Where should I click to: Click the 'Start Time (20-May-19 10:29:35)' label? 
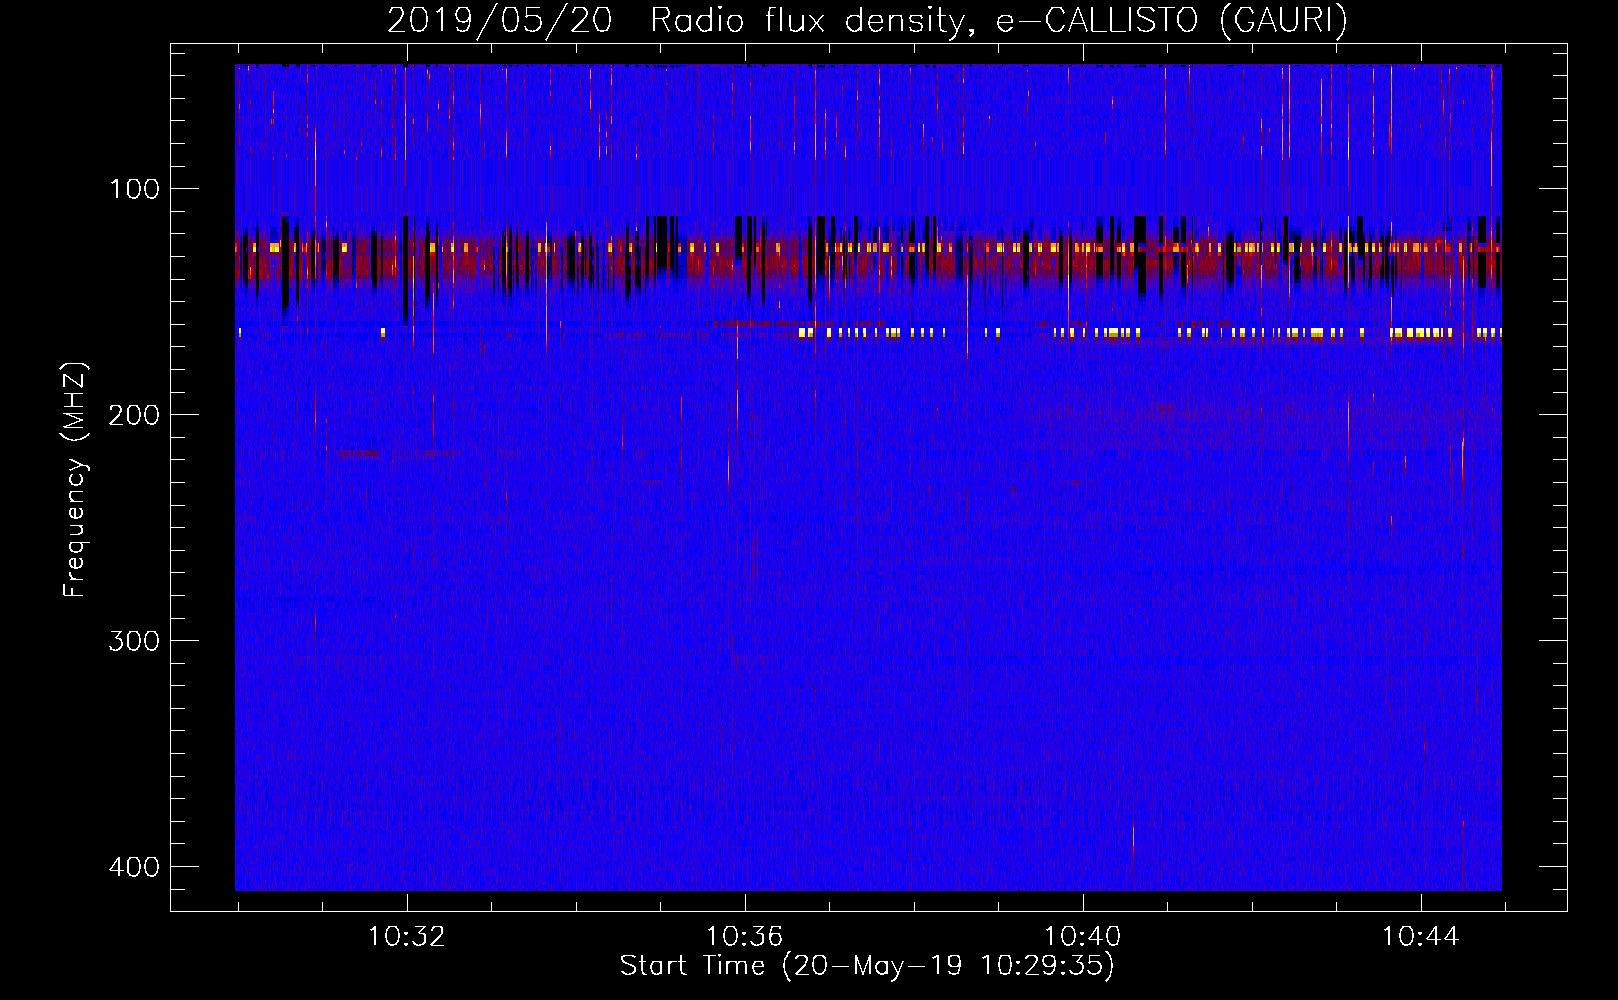point(867,966)
